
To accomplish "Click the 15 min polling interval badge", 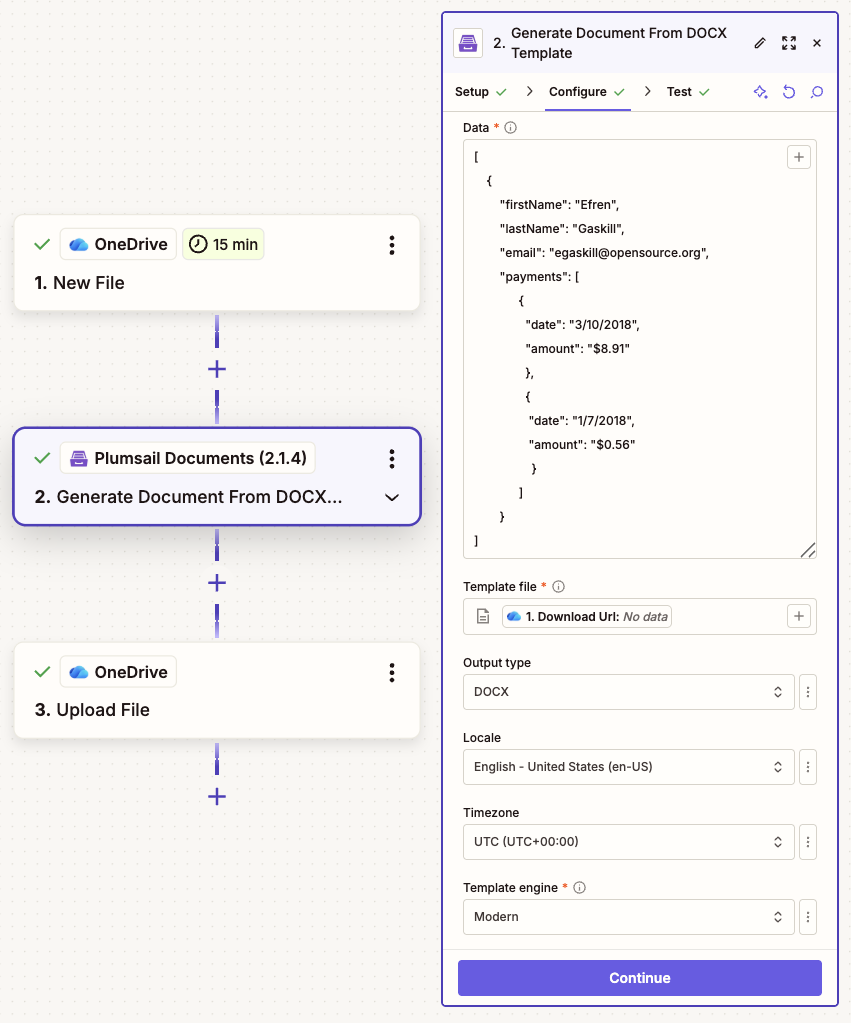I will tap(223, 245).
